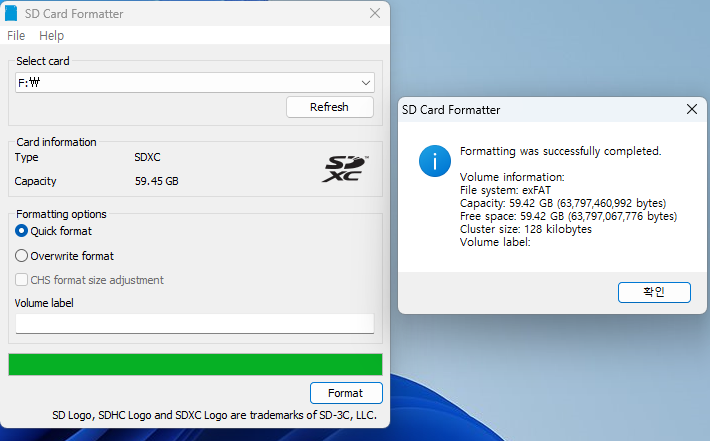Click the 'Volume information:' heading in the dialog
Screen dimensions: 710x441
point(512,177)
